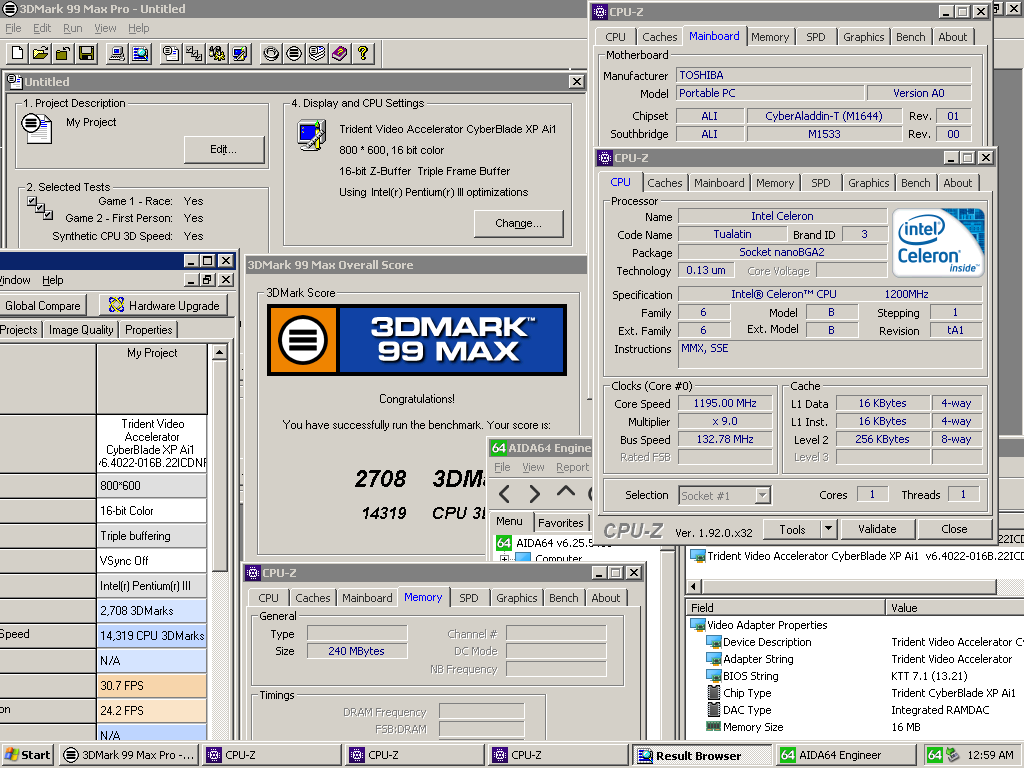The height and width of the screenshot is (768, 1024).
Task: Open Favorites tab in AIDA64
Action: [560, 522]
